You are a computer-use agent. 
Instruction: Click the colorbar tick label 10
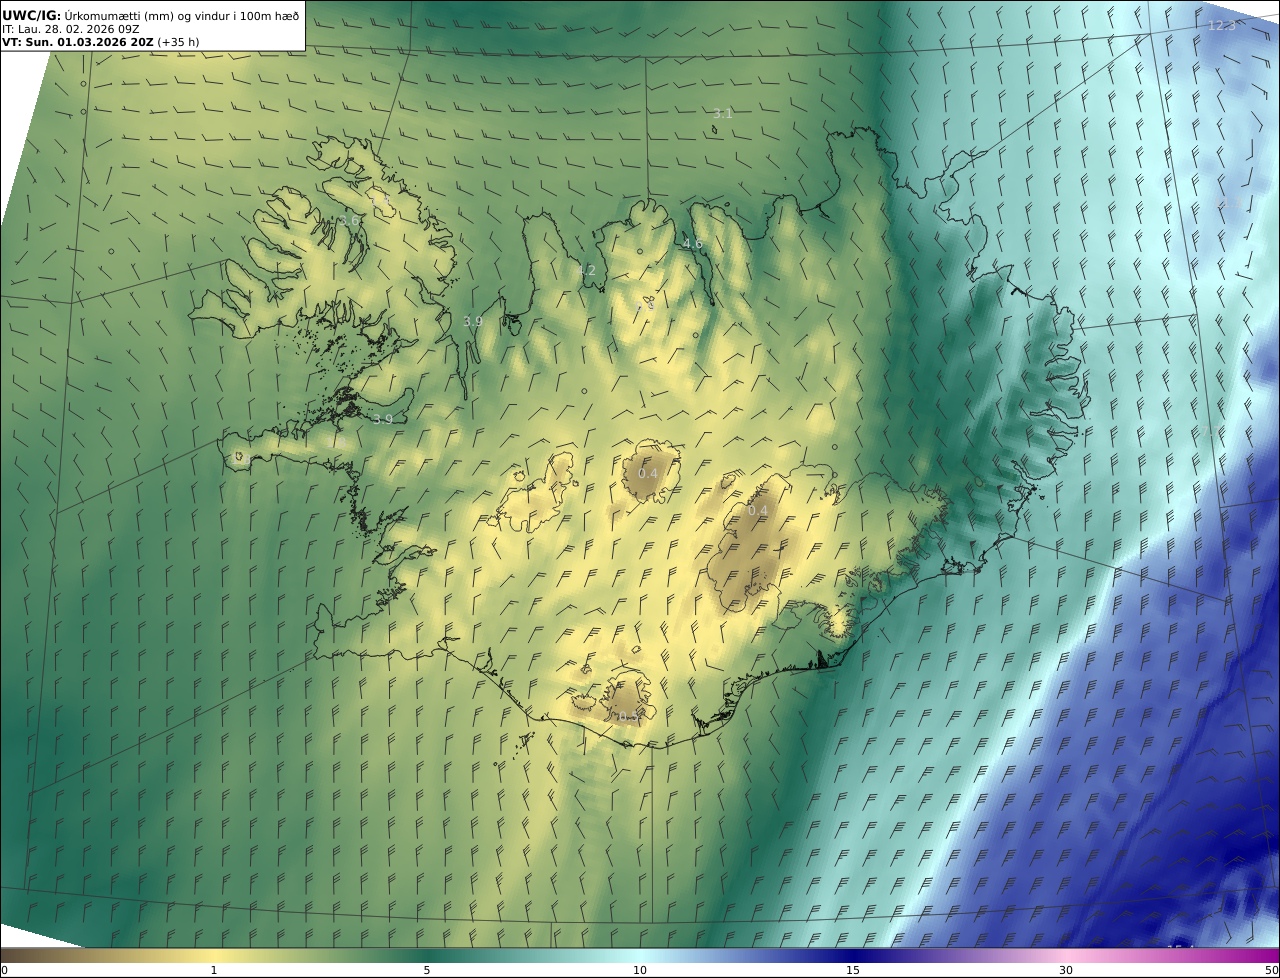(640, 970)
